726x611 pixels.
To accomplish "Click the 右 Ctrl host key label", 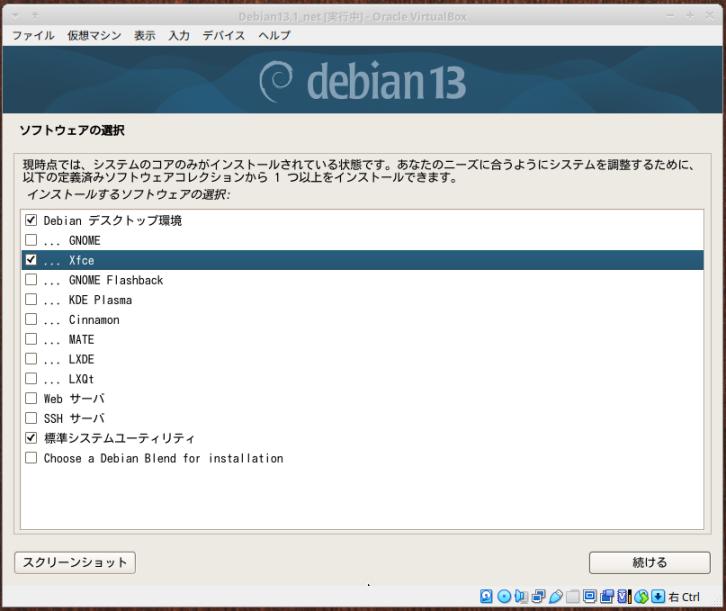I will (x=684, y=597).
